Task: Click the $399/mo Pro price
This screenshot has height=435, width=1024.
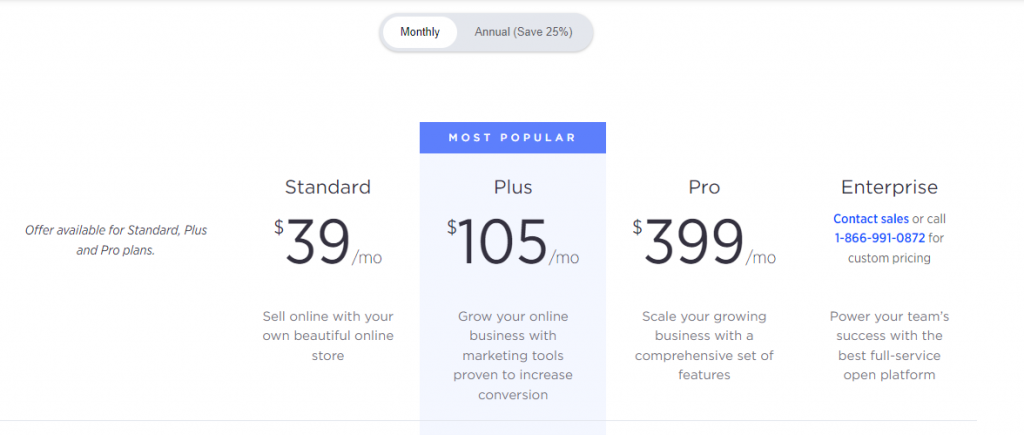Action: [x=695, y=243]
